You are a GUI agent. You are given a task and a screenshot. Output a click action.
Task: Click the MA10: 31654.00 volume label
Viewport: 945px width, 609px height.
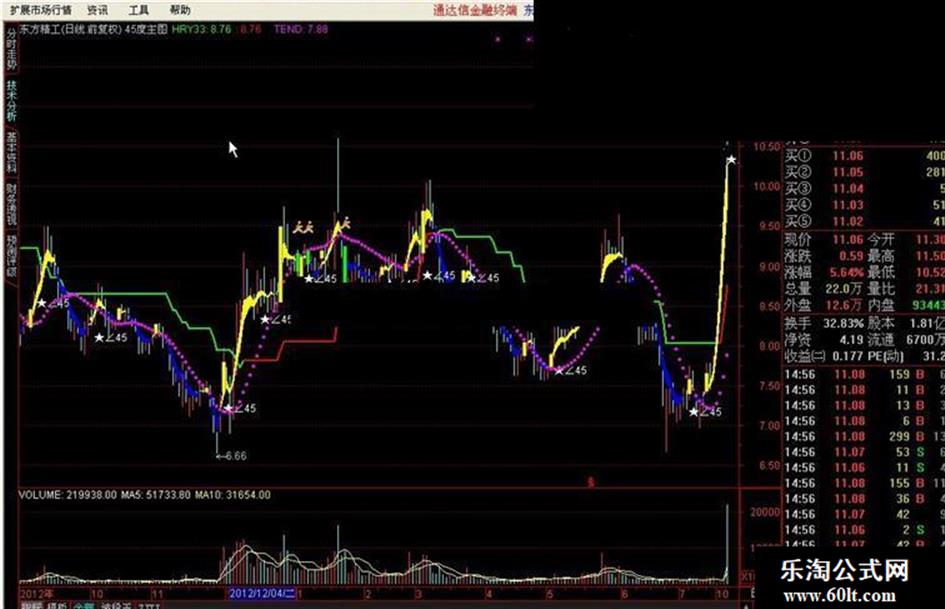point(233,495)
